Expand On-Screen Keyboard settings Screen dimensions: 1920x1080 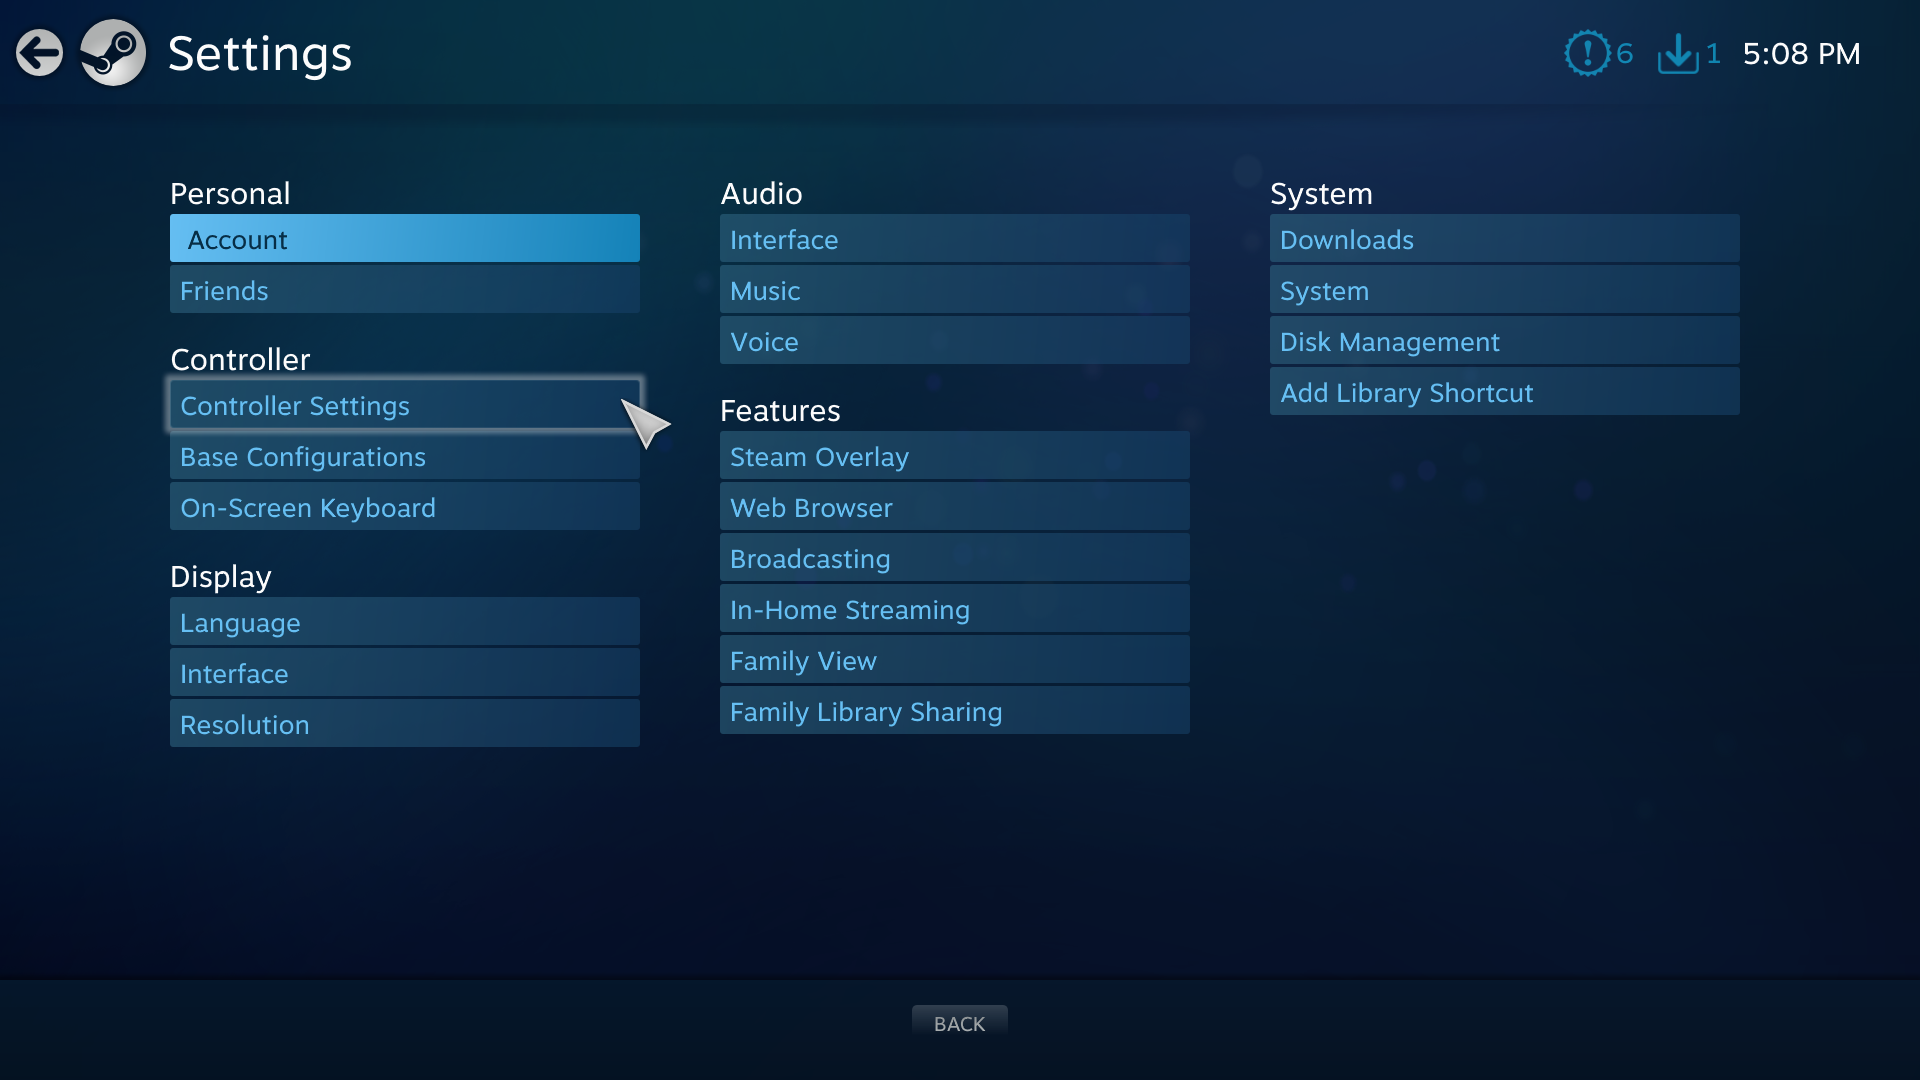point(309,508)
